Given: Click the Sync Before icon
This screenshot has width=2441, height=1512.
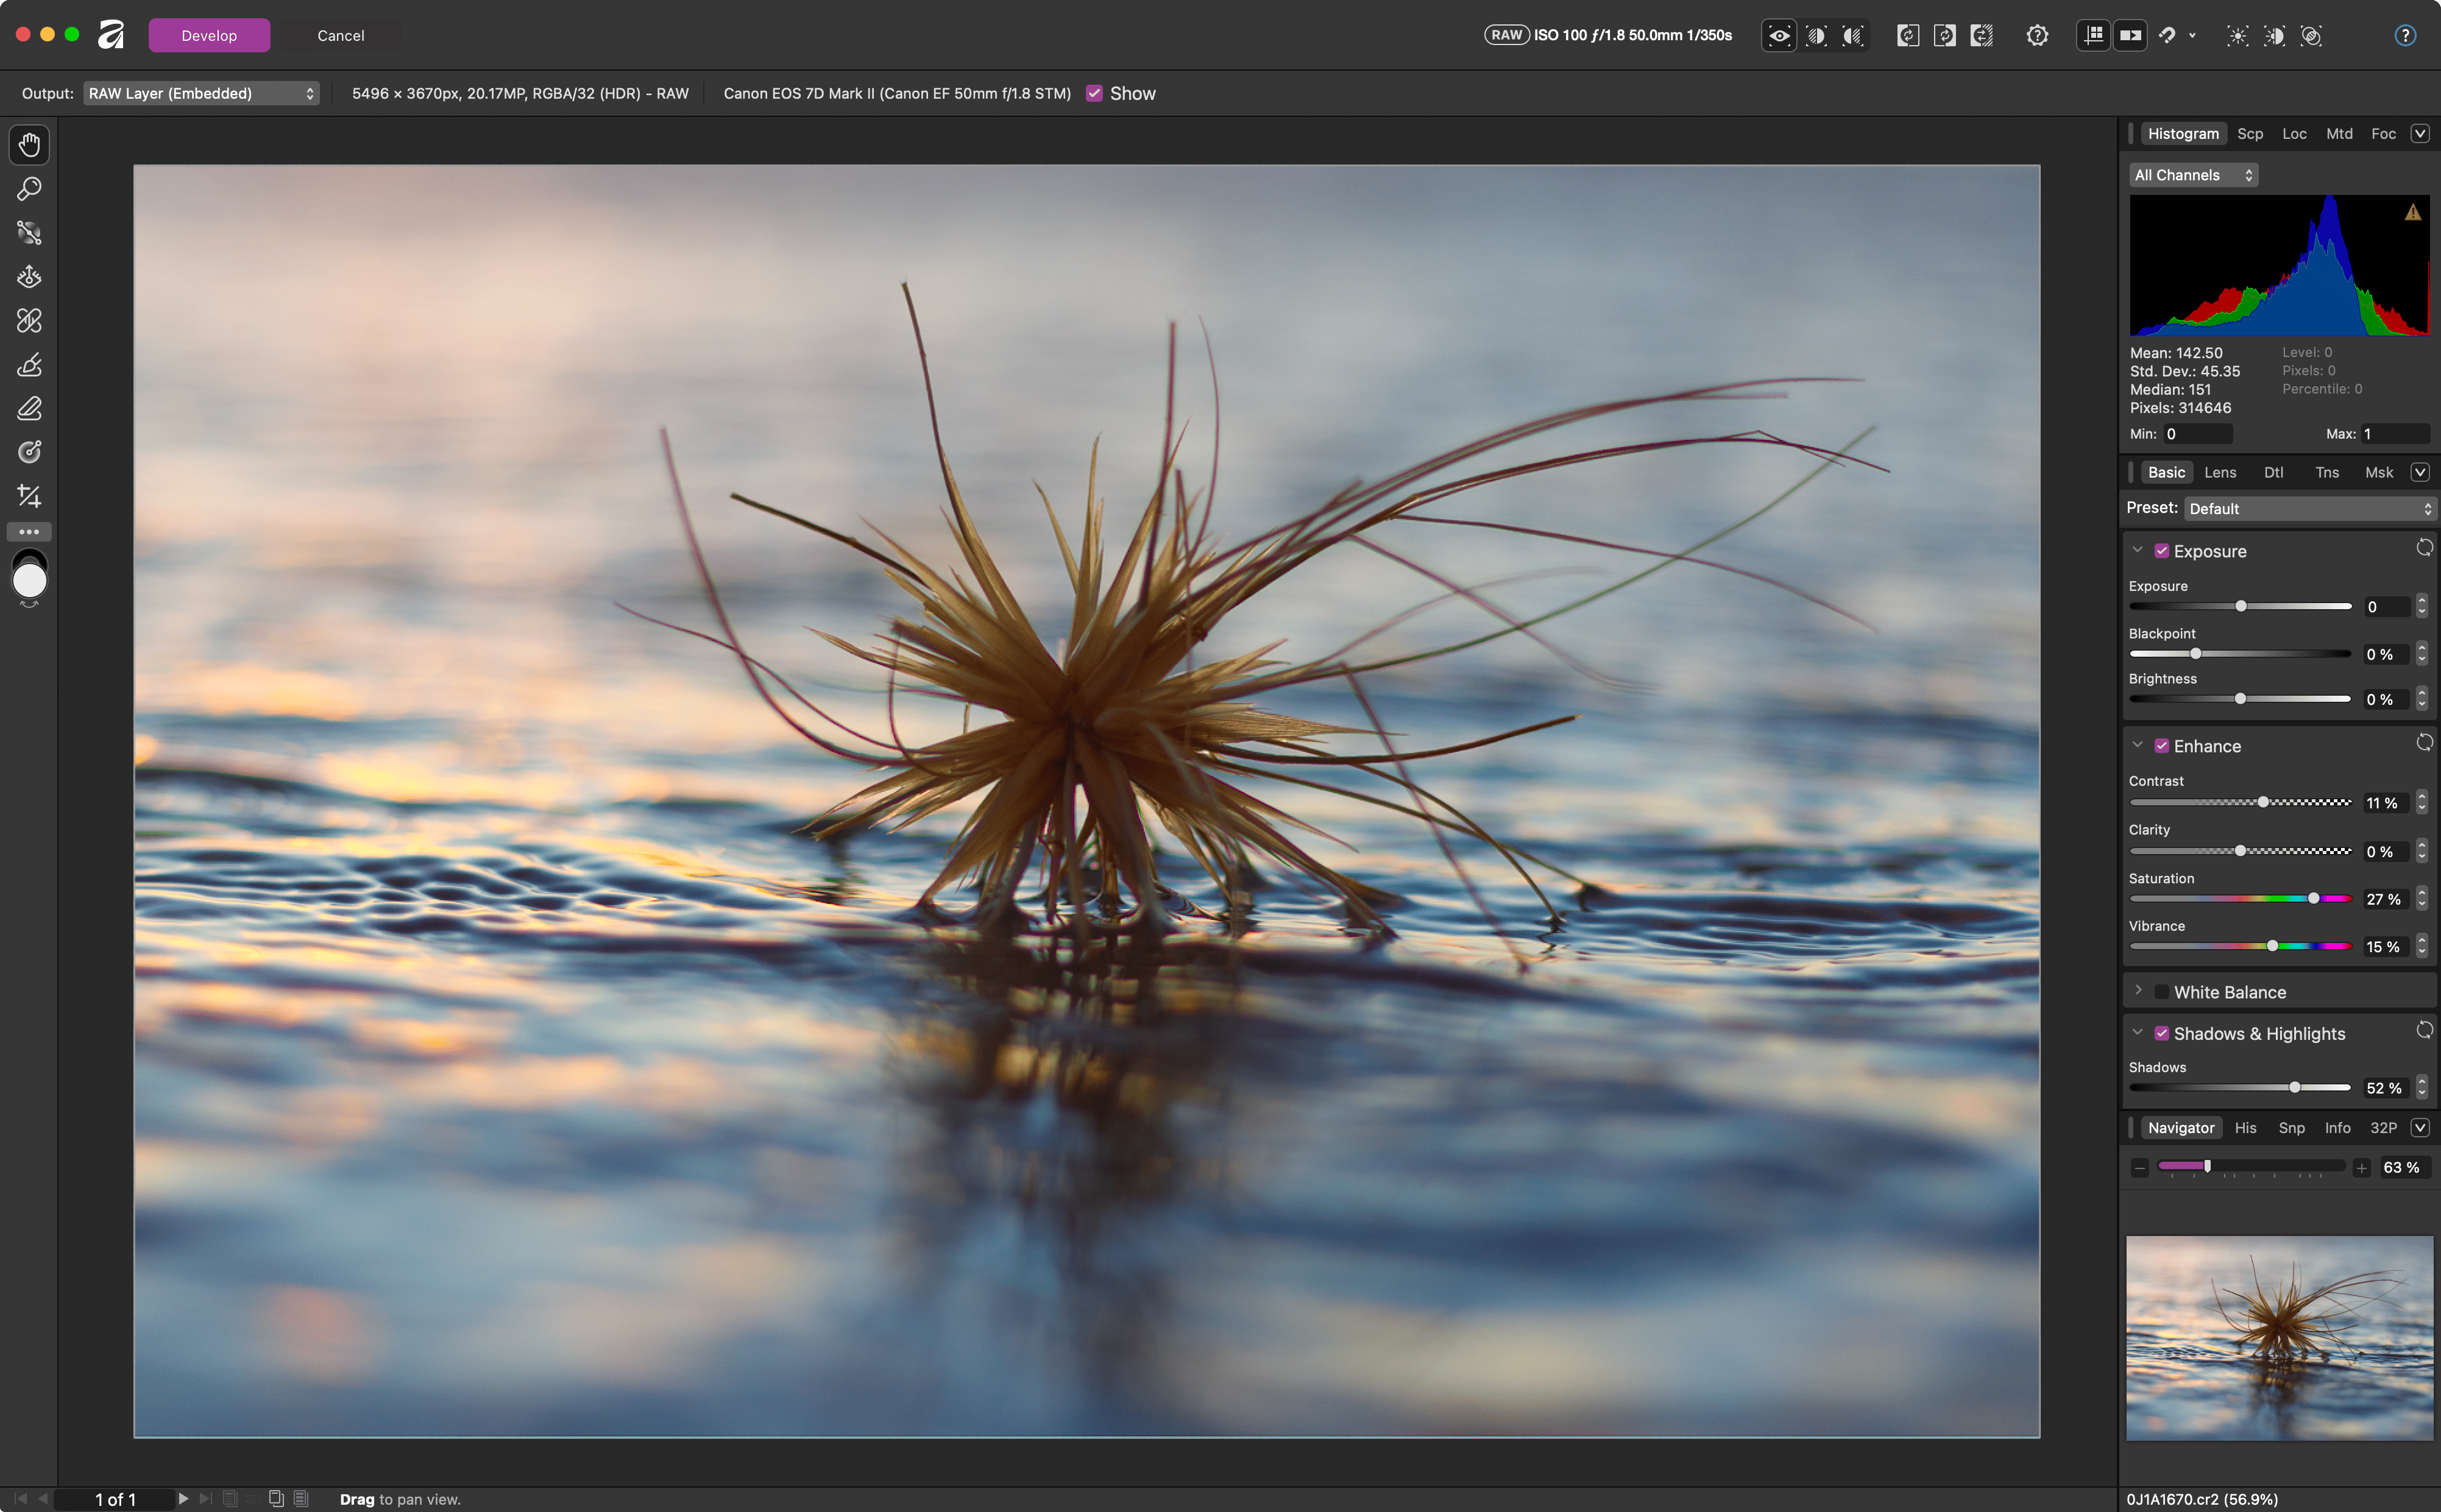Looking at the screenshot, I should tap(1908, 36).
